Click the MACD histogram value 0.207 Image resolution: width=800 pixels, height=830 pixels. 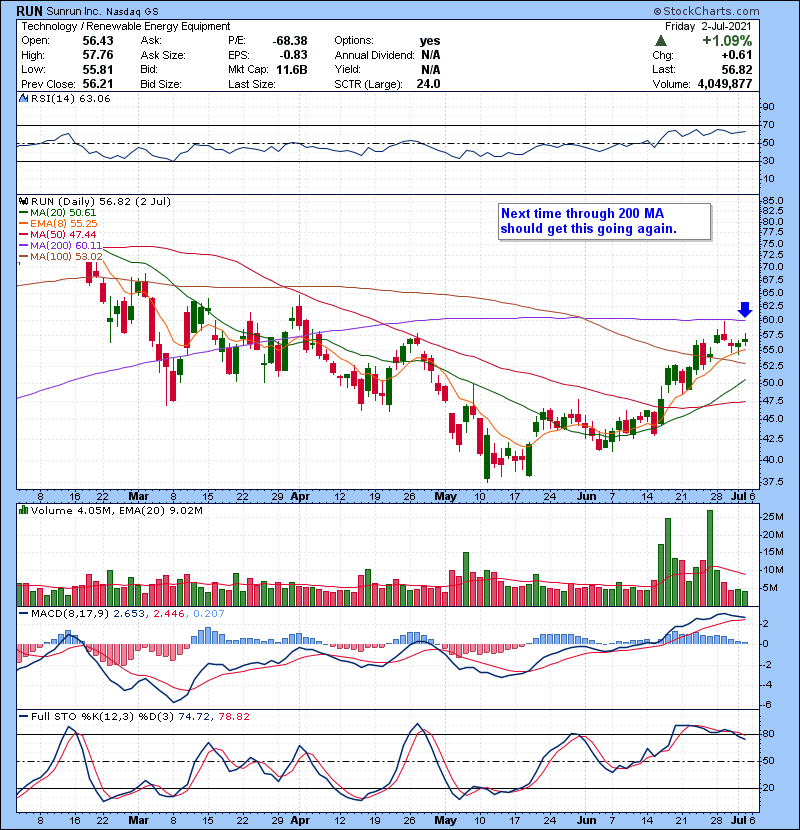(x=209, y=614)
